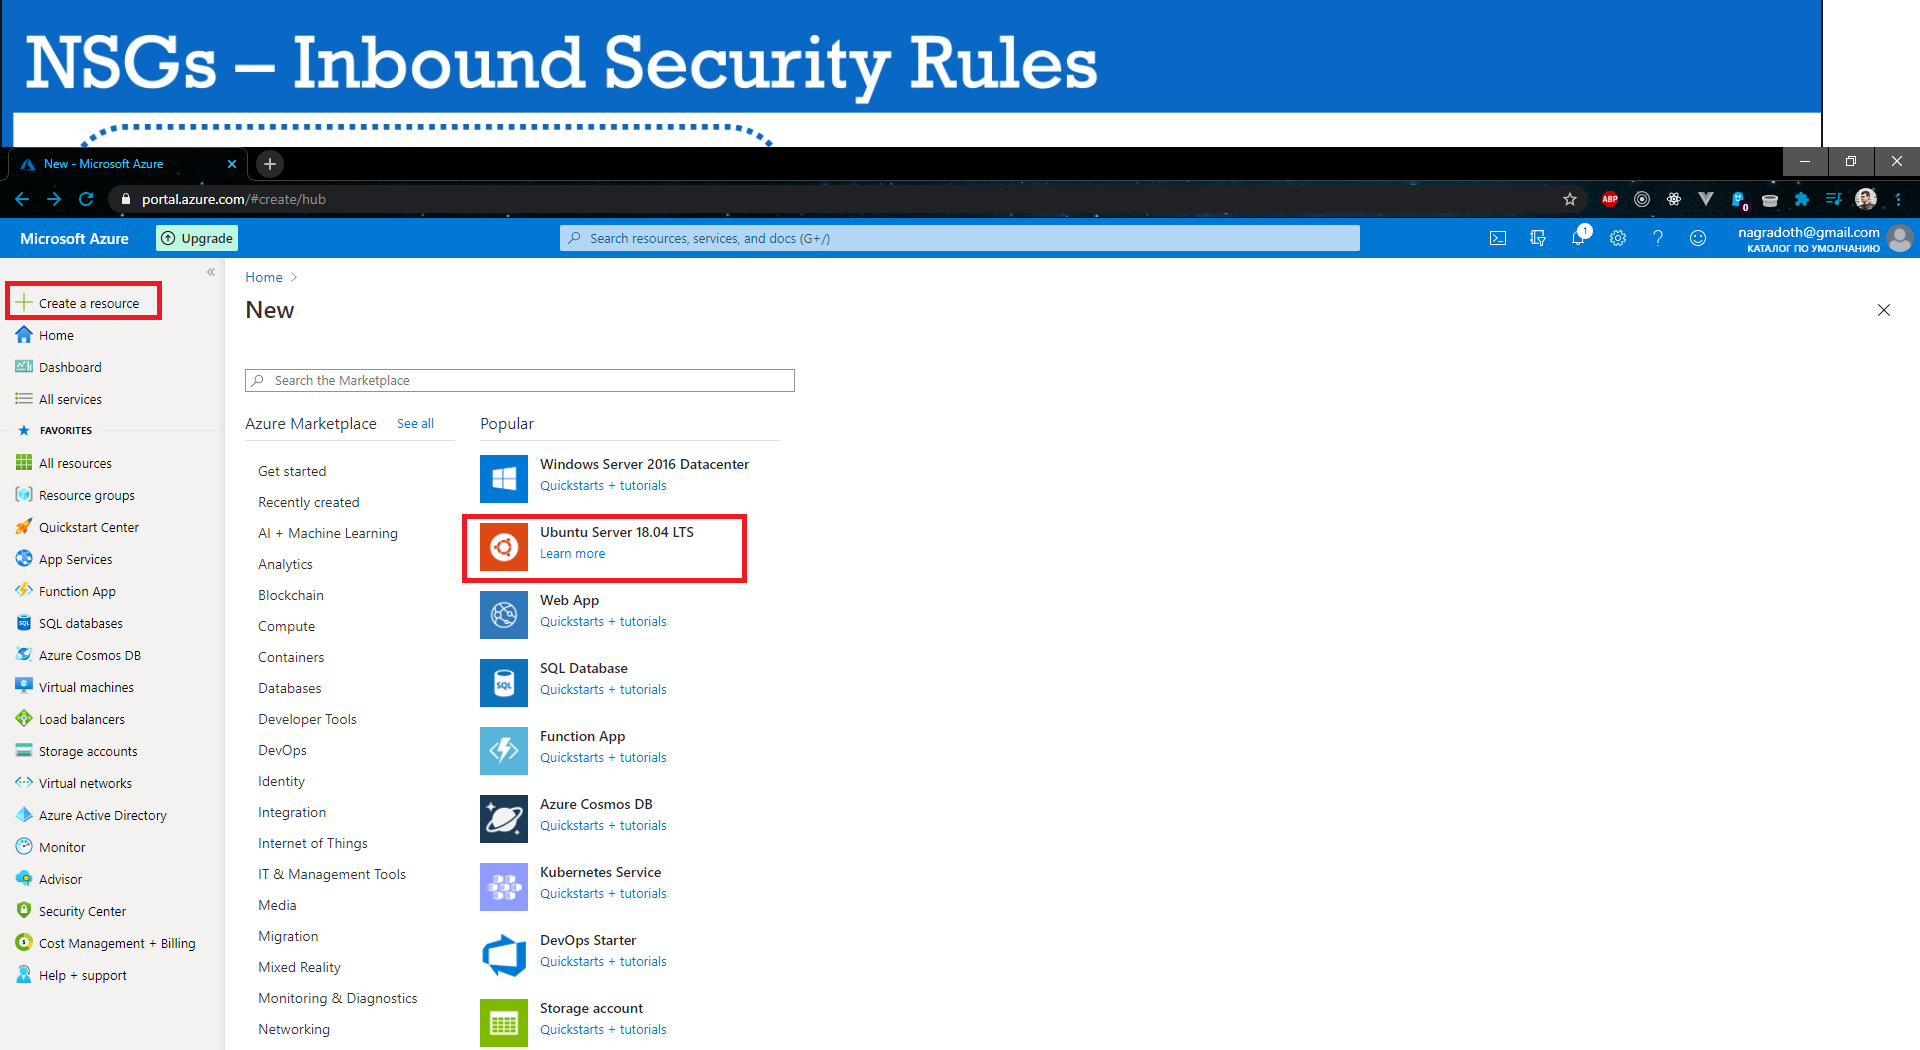Click the Search resources, services, and docs bar
The height and width of the screenshot is (1050, 1920).
[960, 238]
